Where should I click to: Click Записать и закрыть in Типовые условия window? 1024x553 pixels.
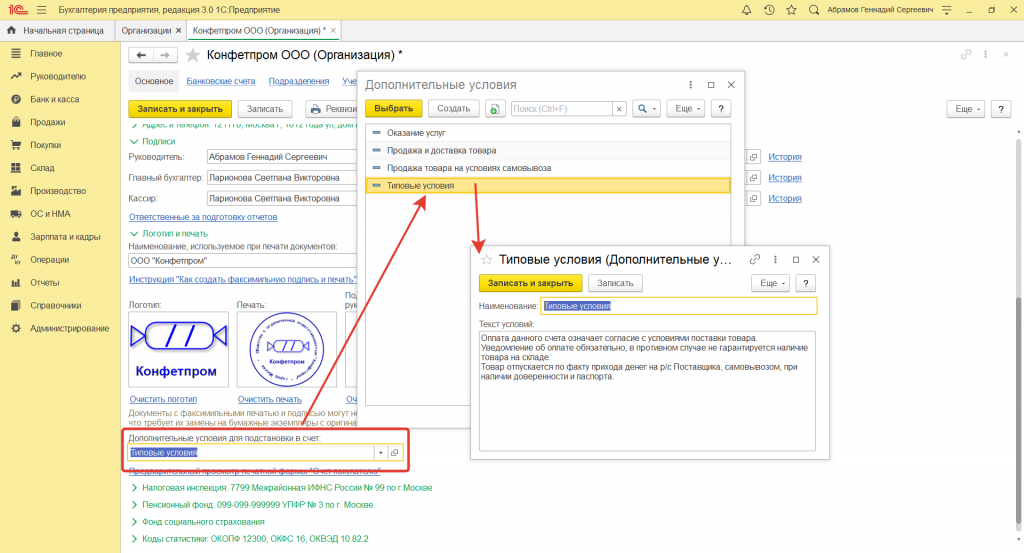(530, 283)
